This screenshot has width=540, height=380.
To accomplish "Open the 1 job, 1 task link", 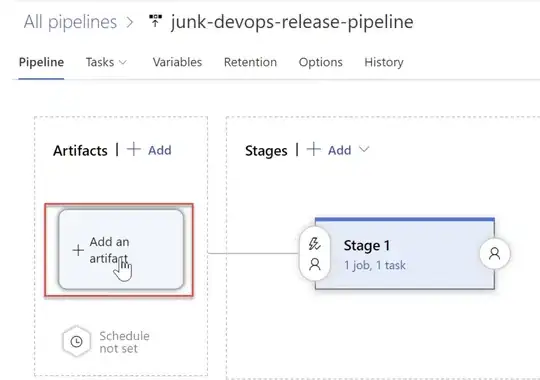I will [375, 265].
